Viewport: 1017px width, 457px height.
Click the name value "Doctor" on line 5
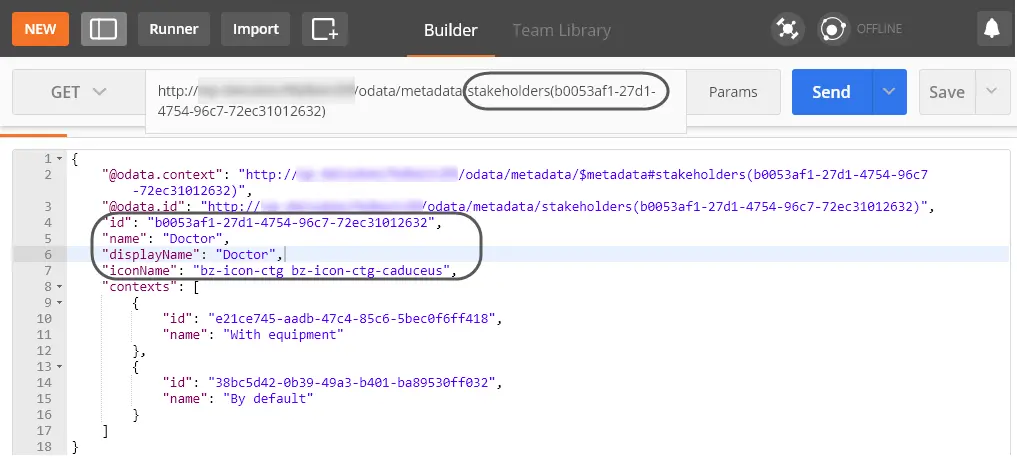point(191,239)
